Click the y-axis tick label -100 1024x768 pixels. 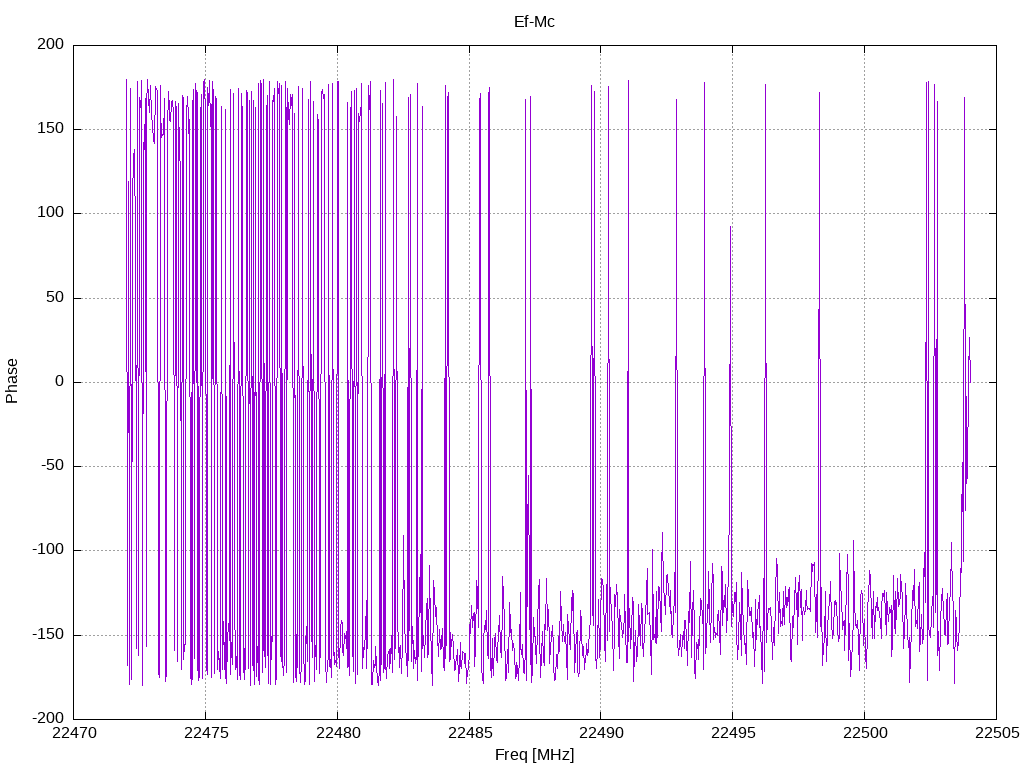(x=48, y=550)
